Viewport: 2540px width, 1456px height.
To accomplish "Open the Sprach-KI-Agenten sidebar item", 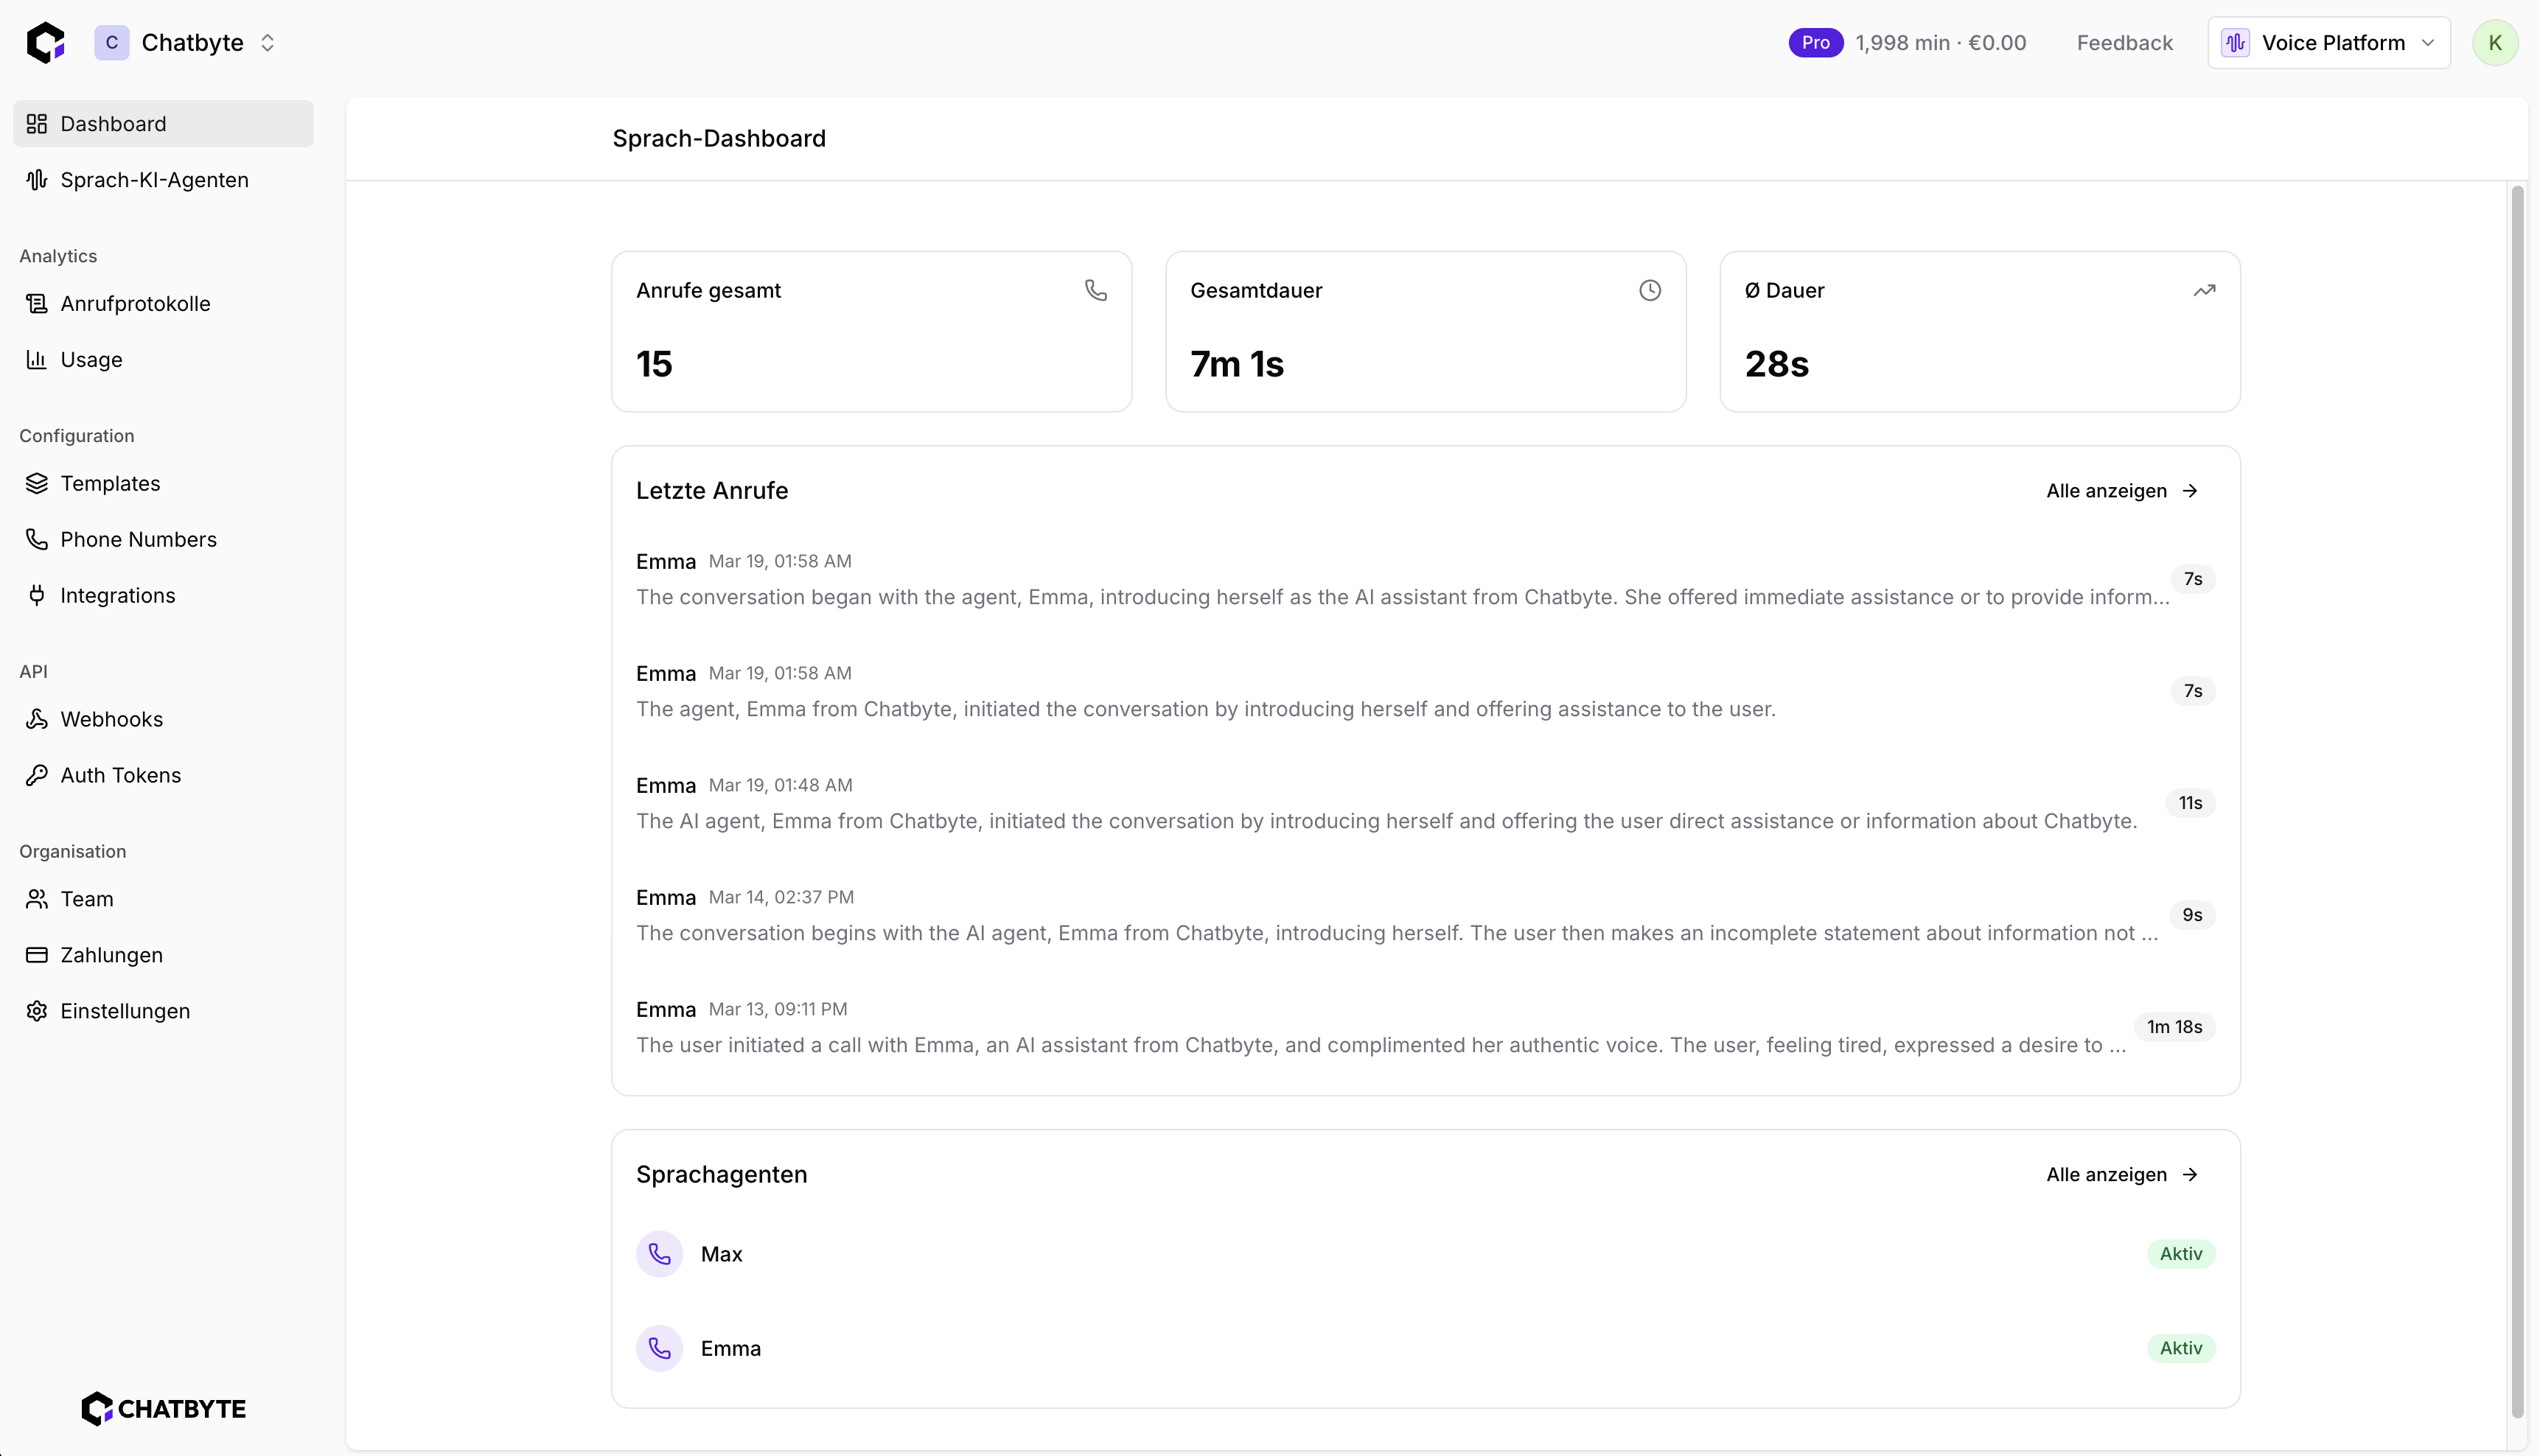I will (x=154, y=180).
